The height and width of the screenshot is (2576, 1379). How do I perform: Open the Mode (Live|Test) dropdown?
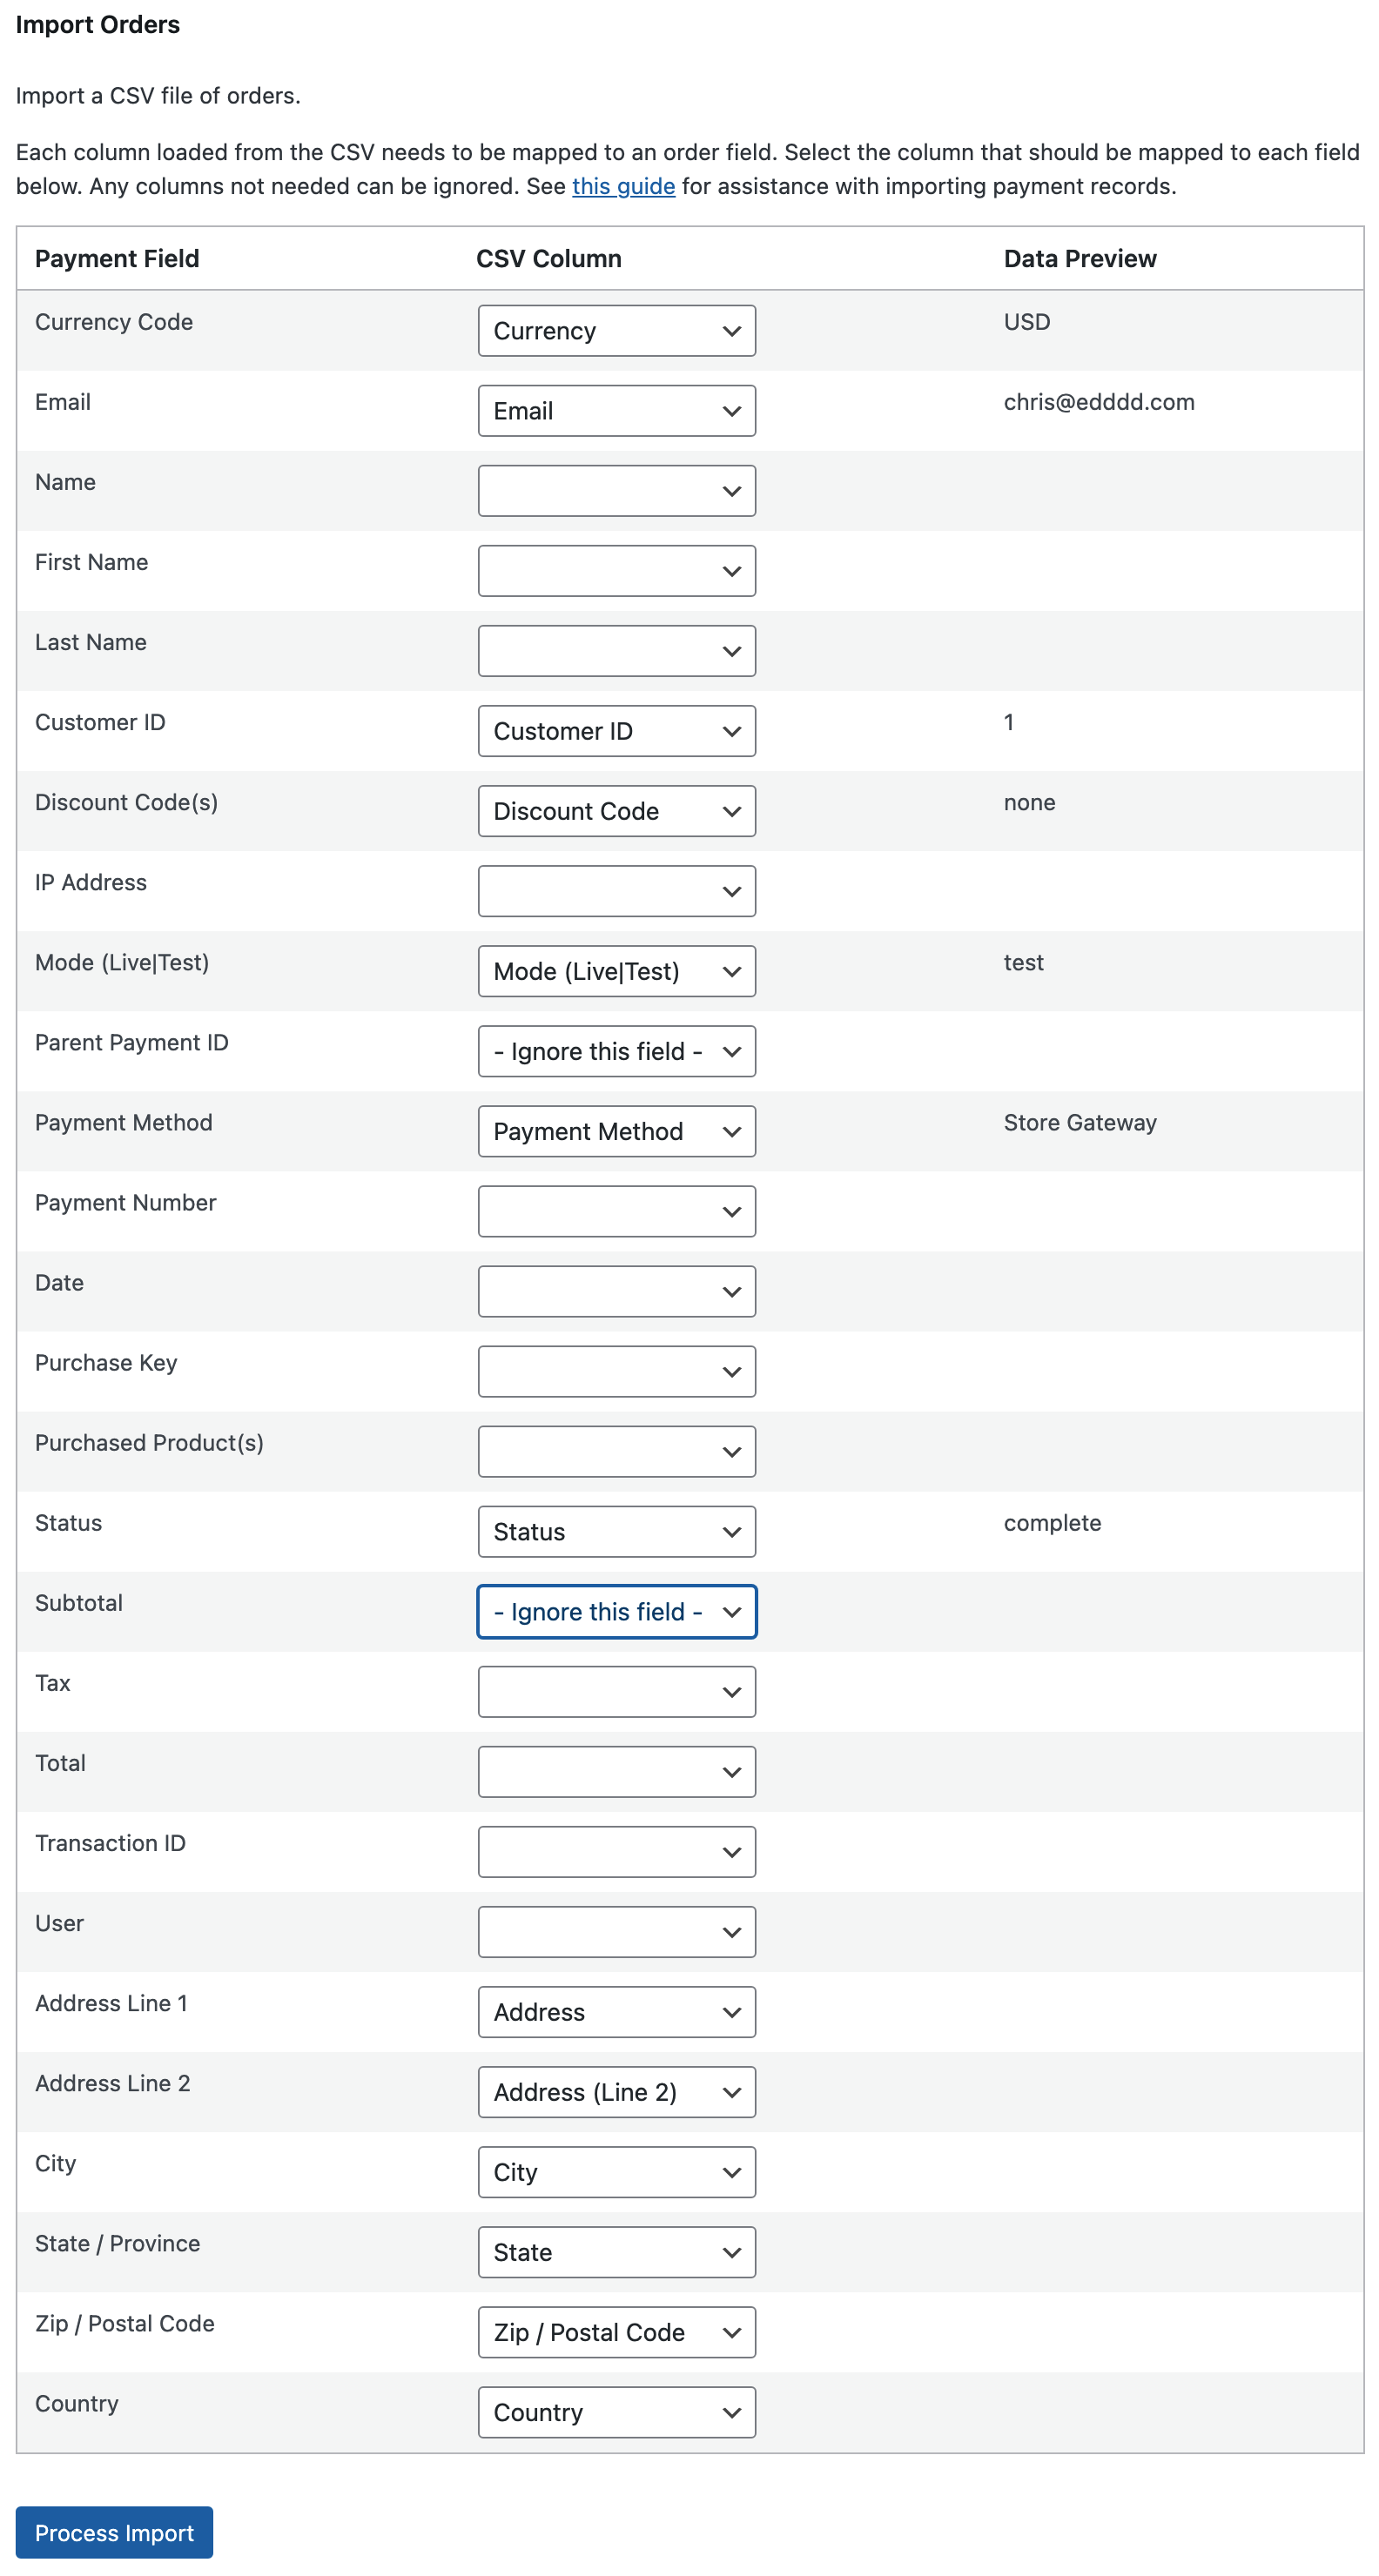616,970
